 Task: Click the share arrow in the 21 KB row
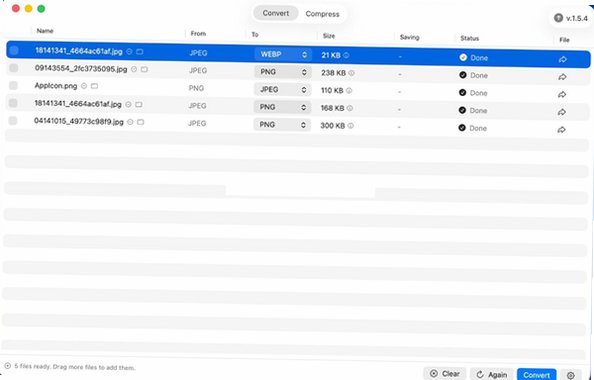point(563,59)
